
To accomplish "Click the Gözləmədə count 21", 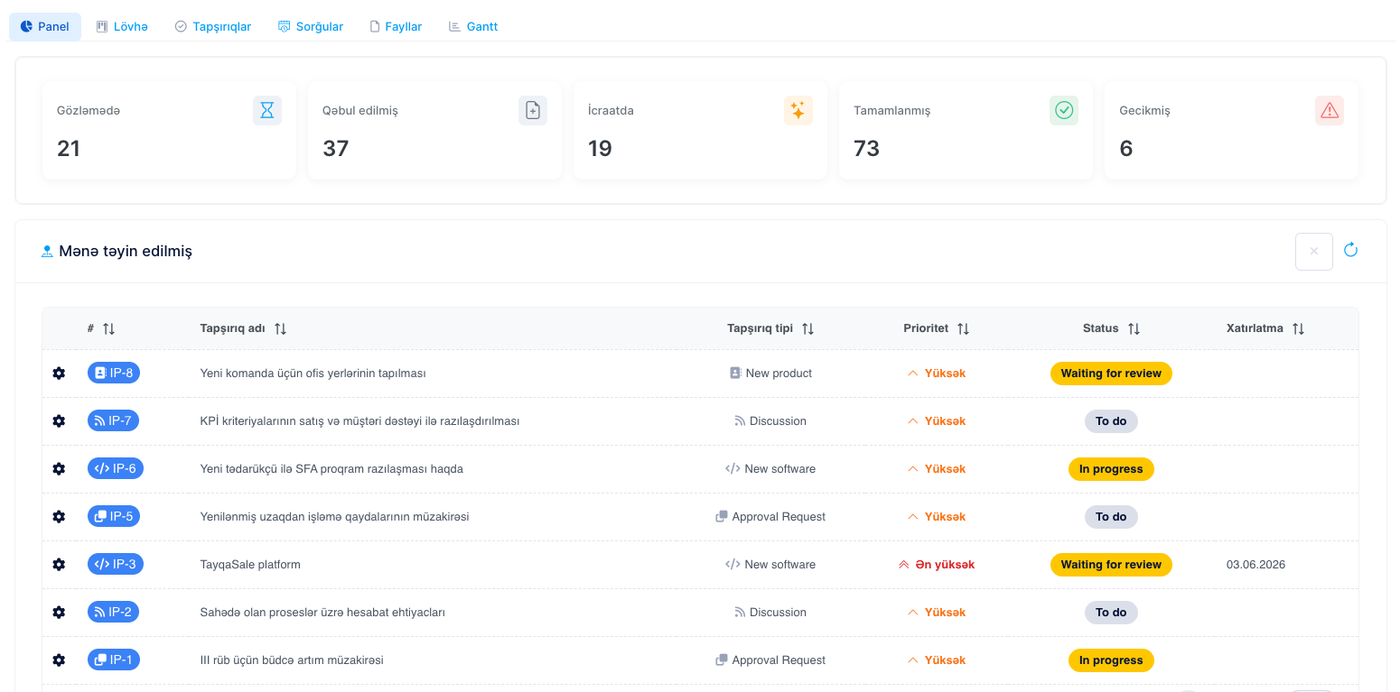I will point(69,148).
